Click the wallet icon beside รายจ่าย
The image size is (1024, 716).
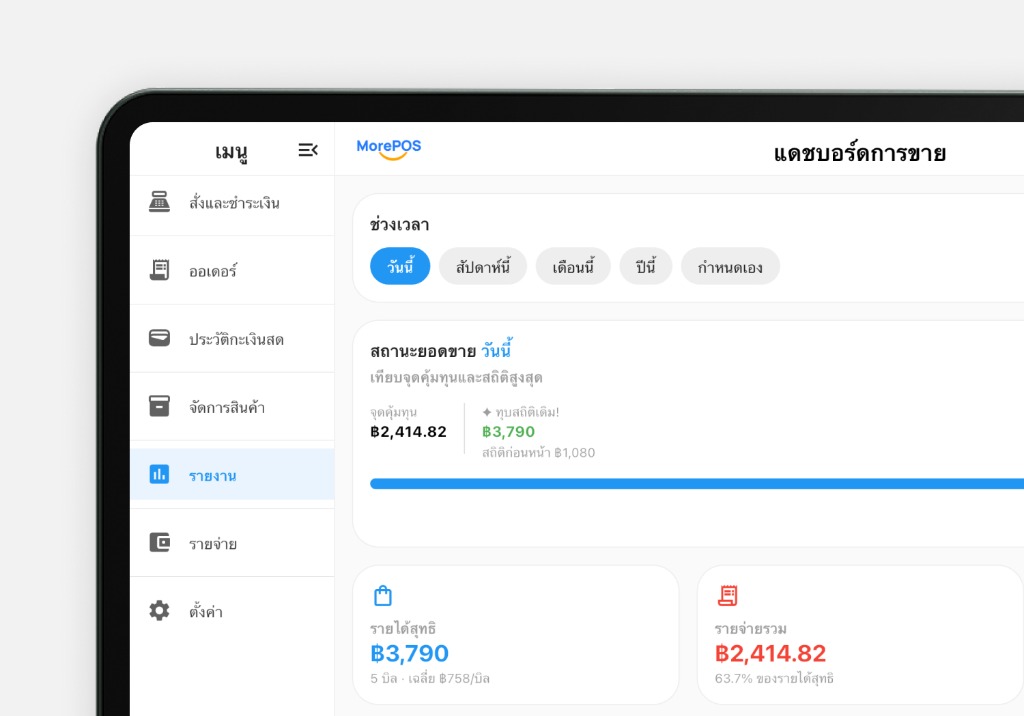(x=159, y=542)
